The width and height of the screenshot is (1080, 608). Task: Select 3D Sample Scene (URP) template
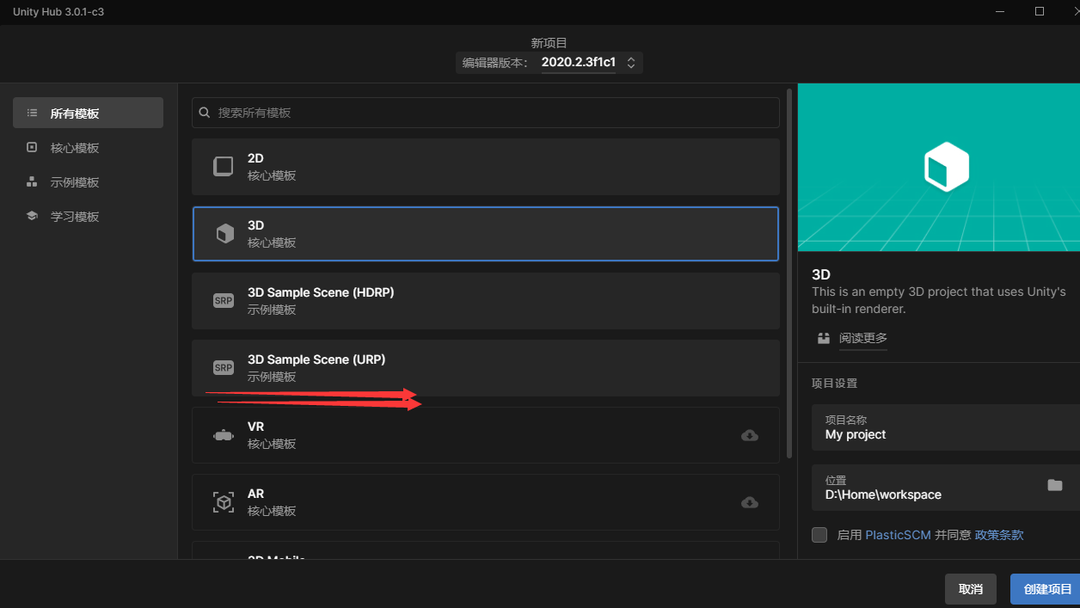[x=486, y=368]
